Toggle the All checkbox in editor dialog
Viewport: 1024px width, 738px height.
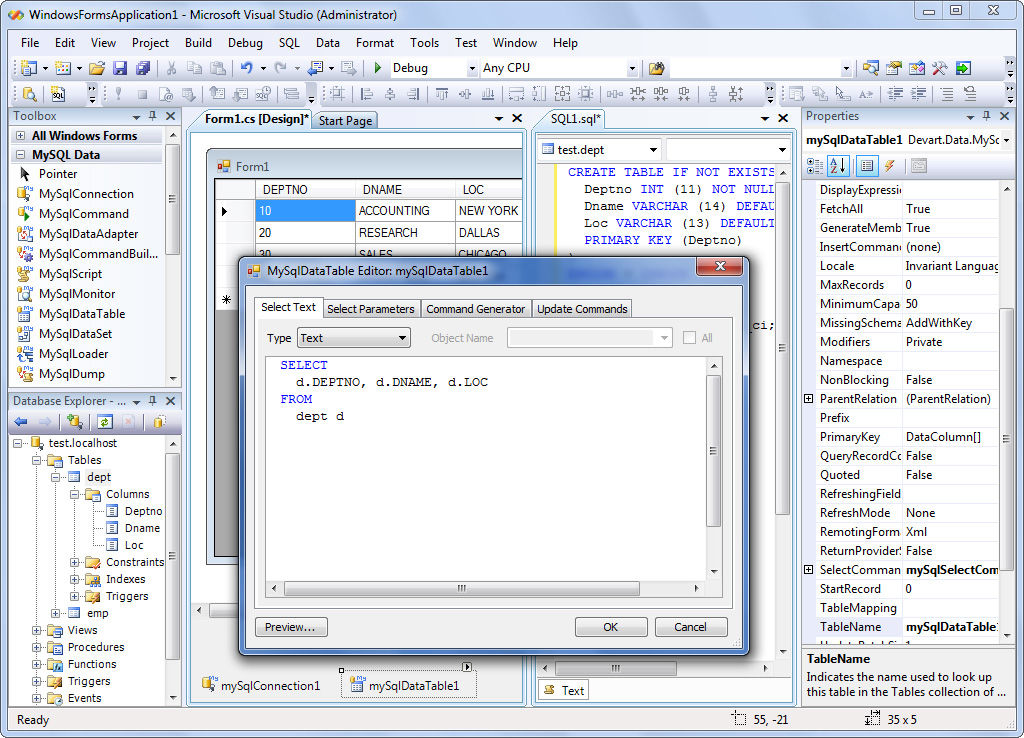point(689,338)
